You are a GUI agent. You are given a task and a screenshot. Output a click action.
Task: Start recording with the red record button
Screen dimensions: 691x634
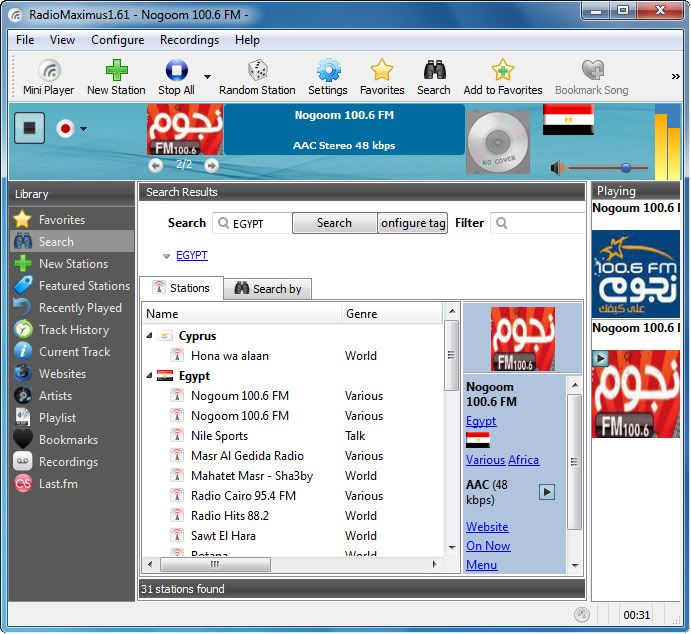point(65,129)
